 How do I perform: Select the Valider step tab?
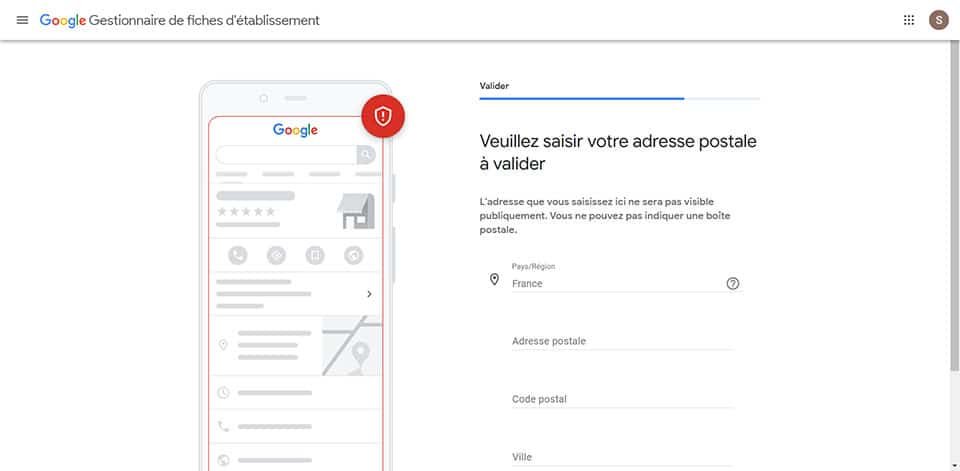point(494,86)
